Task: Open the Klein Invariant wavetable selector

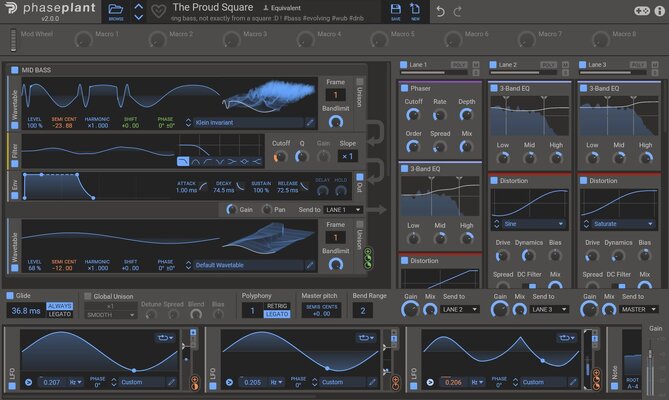Action: 248,123
